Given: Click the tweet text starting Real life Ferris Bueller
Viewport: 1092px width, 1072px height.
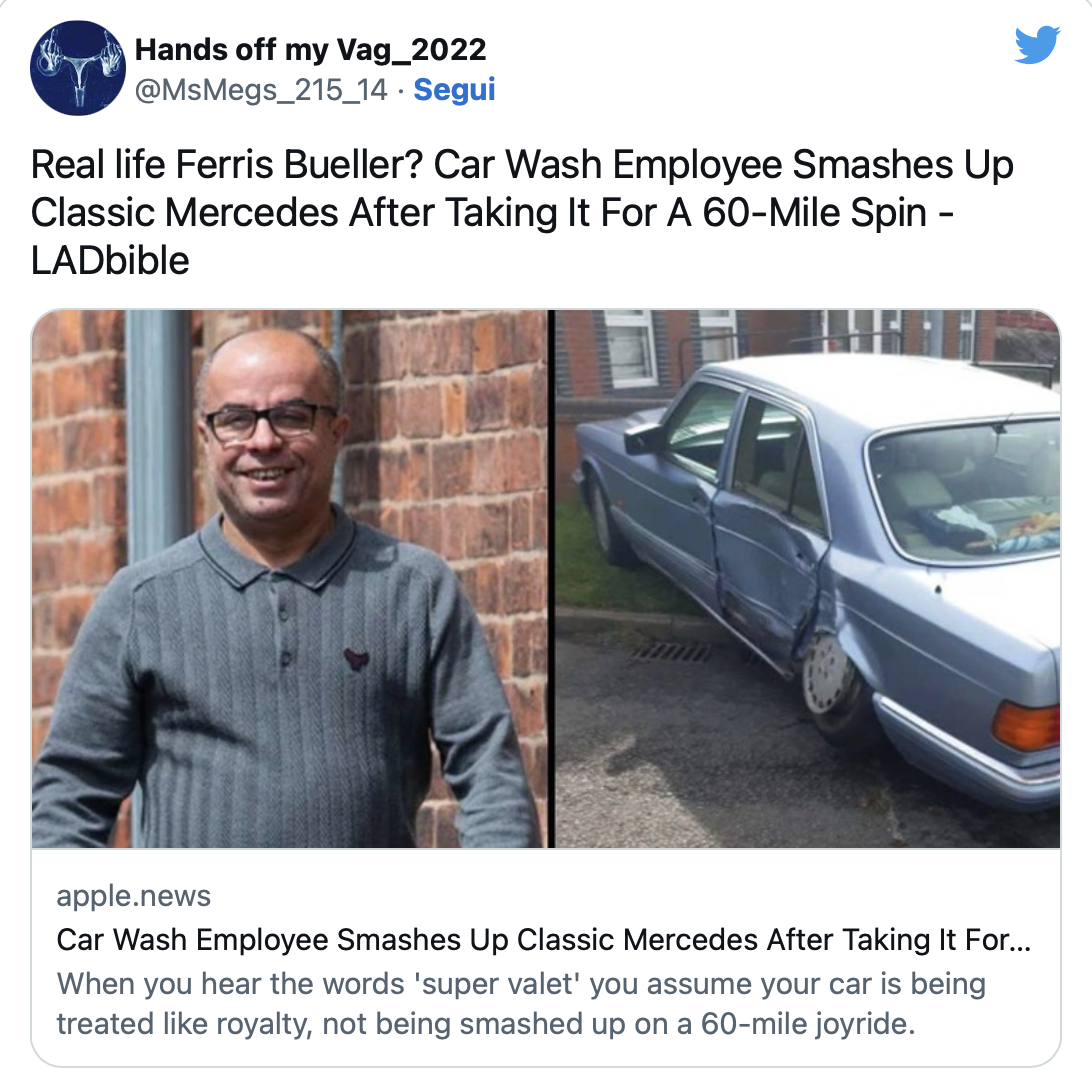Looking at the screenshot, I should (522, 212).
